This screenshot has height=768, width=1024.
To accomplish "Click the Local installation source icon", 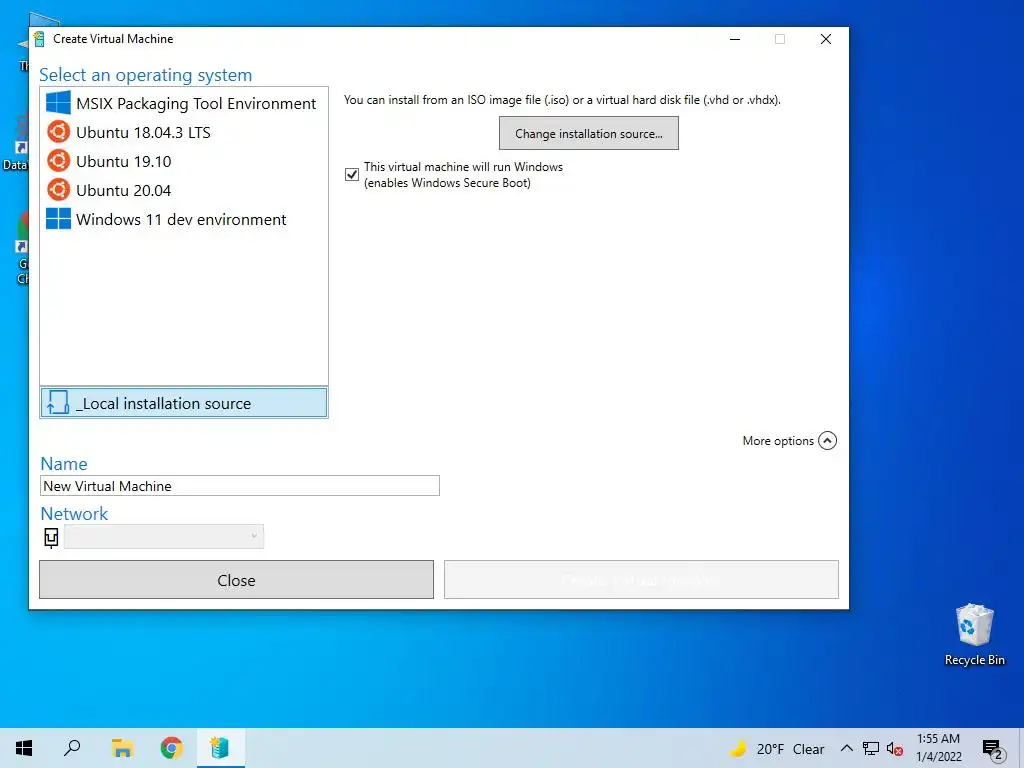I will (57, 403).
